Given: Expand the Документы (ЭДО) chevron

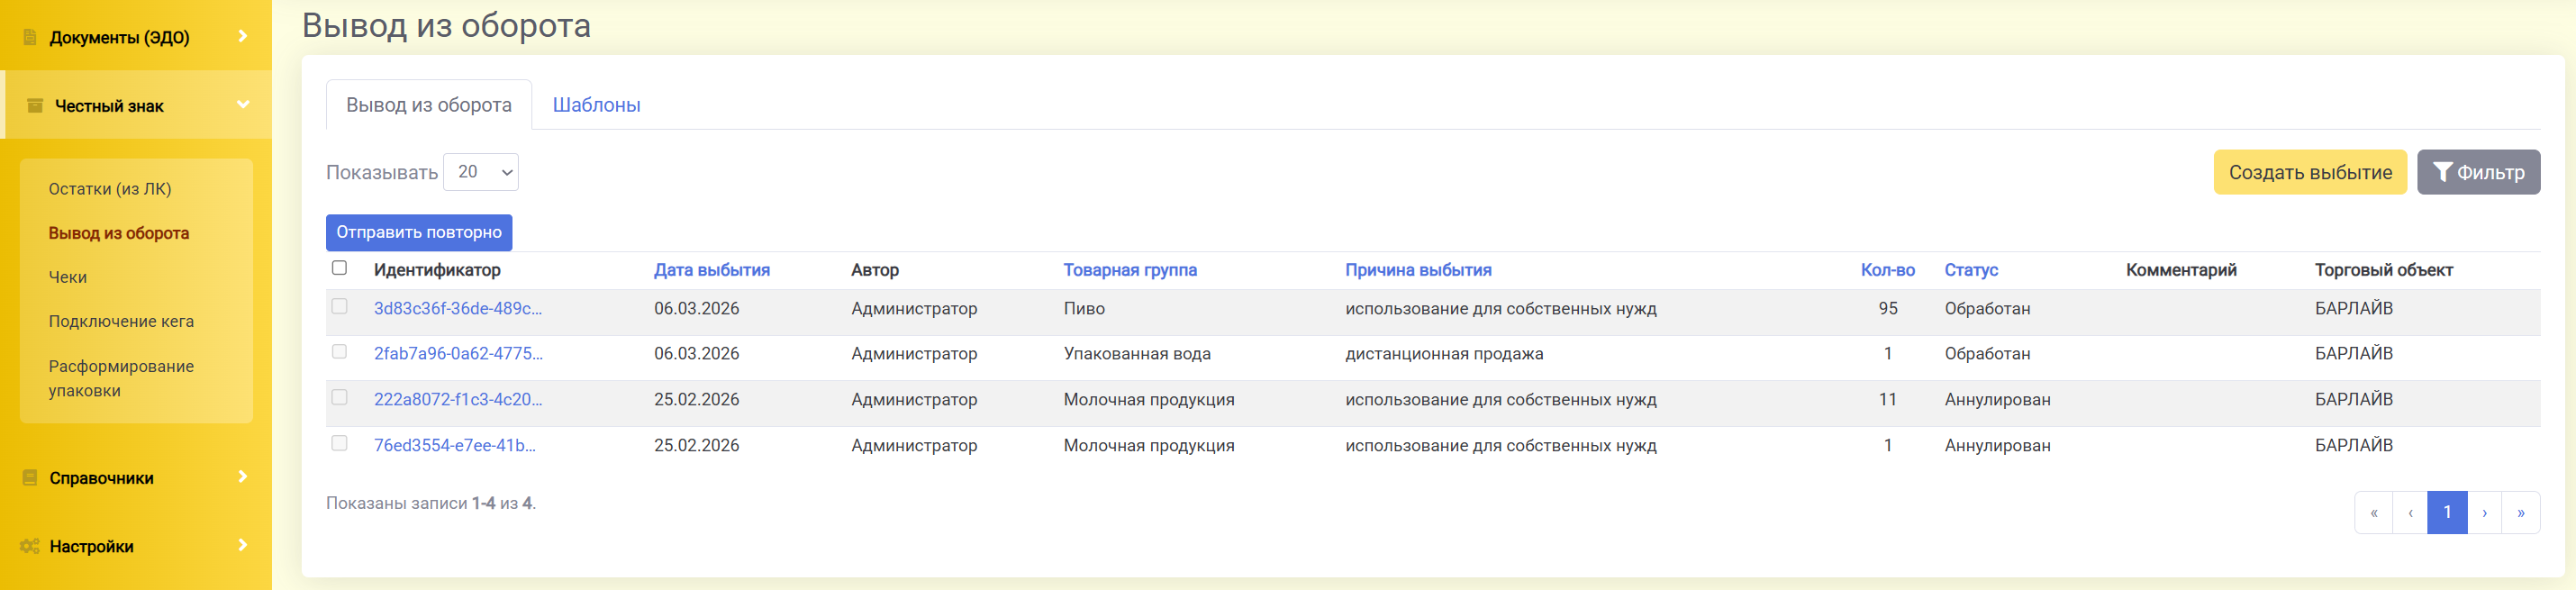Looking at the screenshot, I should click(243, 36).
